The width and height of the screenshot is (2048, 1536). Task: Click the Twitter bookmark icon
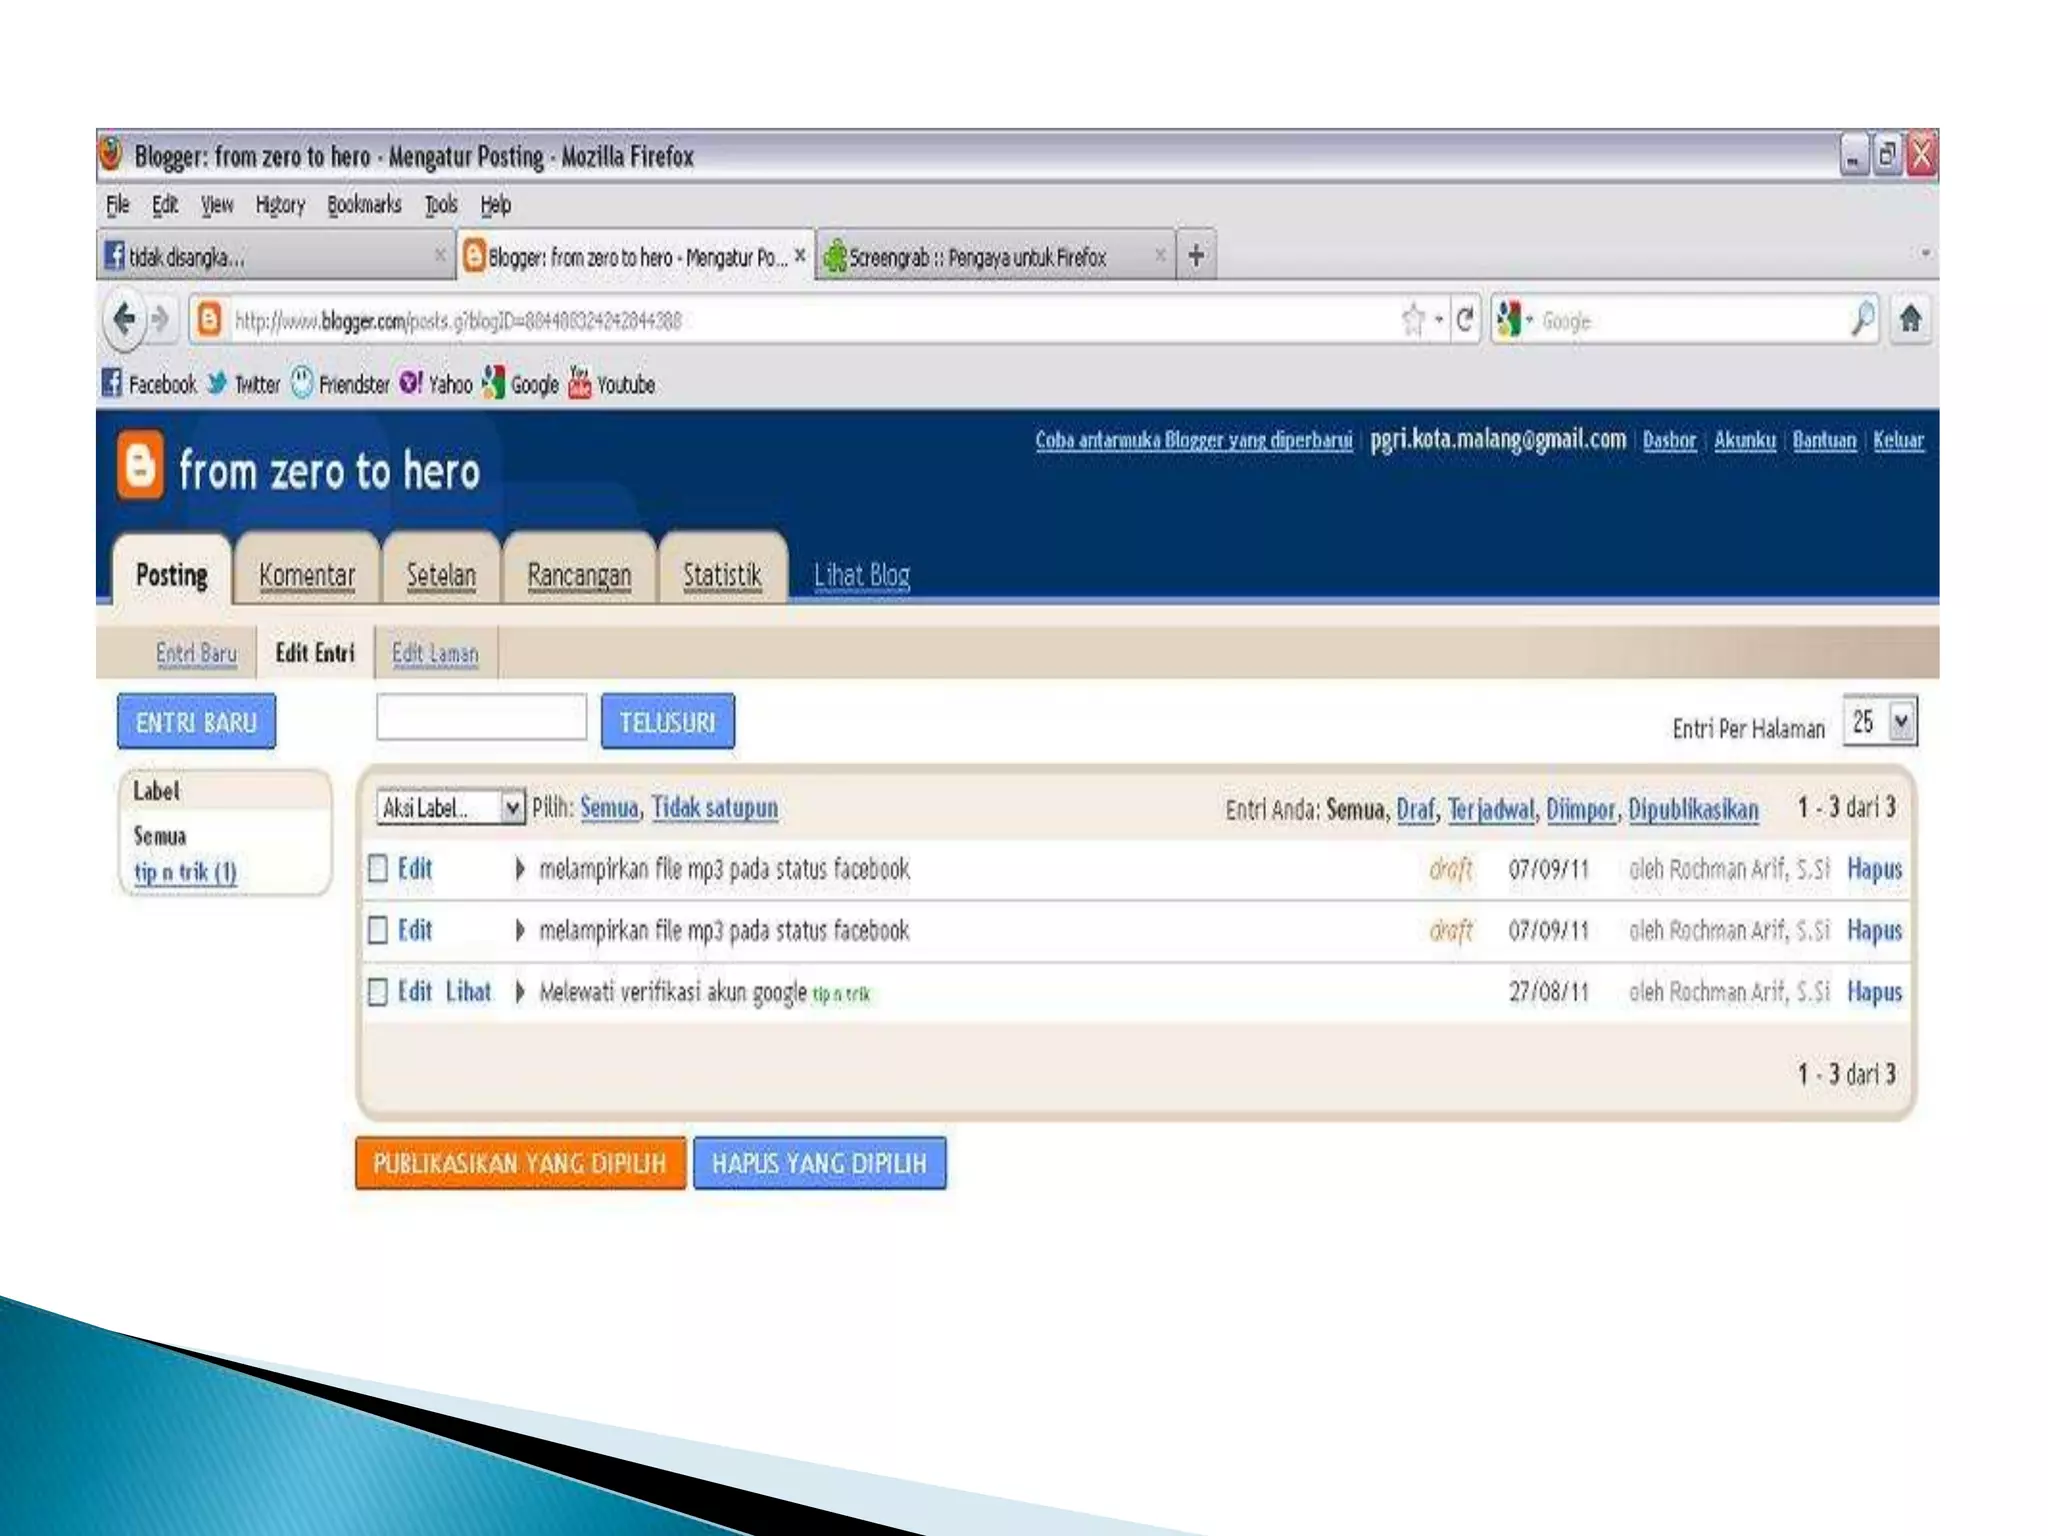pos(217,384)
